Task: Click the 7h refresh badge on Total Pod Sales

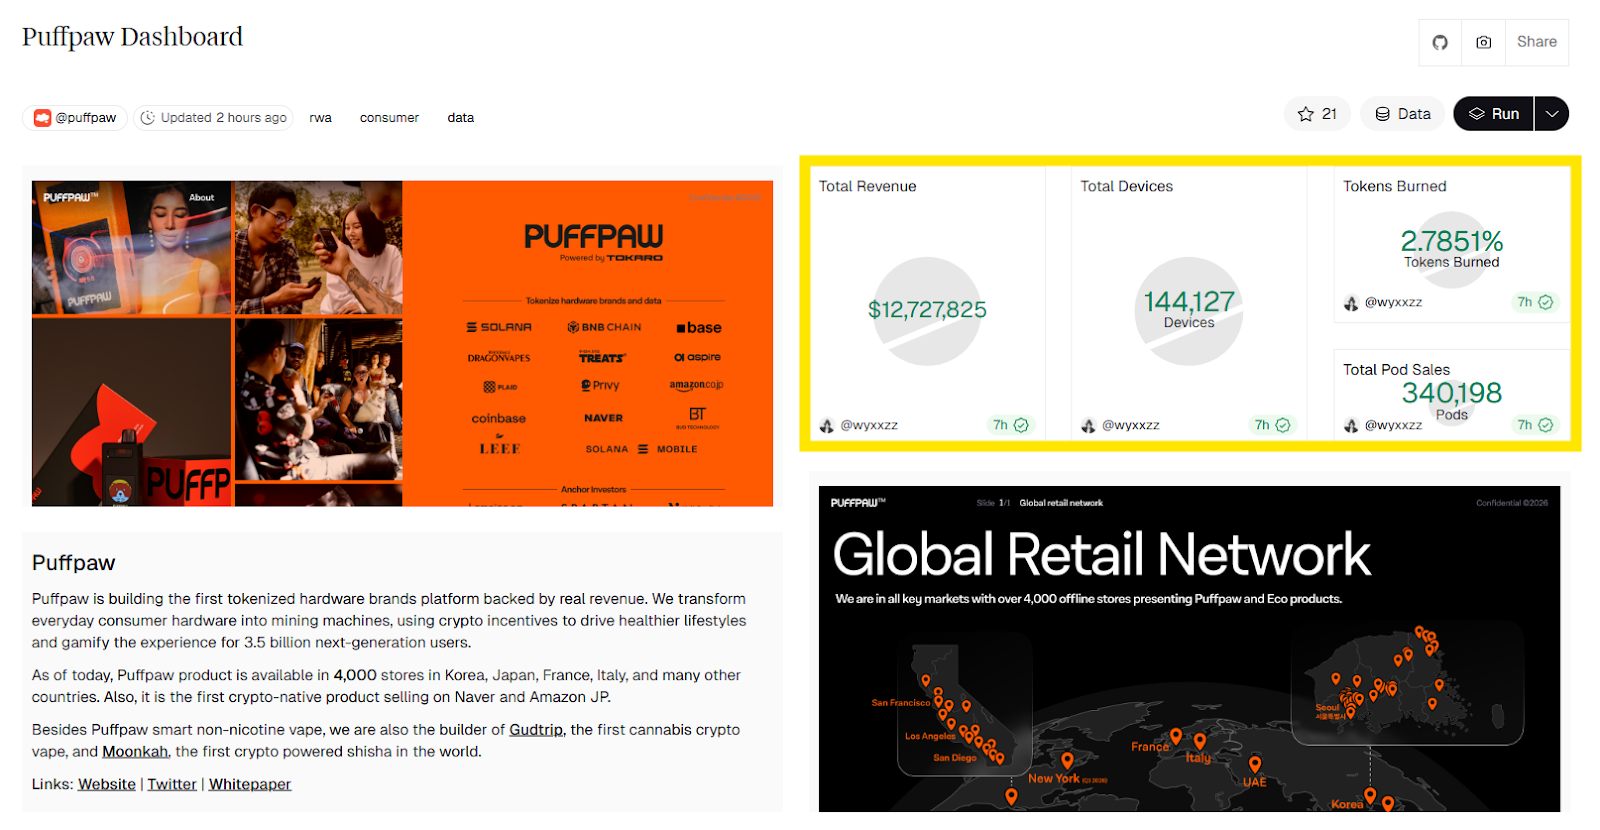Action: [x=1535, y=425]
